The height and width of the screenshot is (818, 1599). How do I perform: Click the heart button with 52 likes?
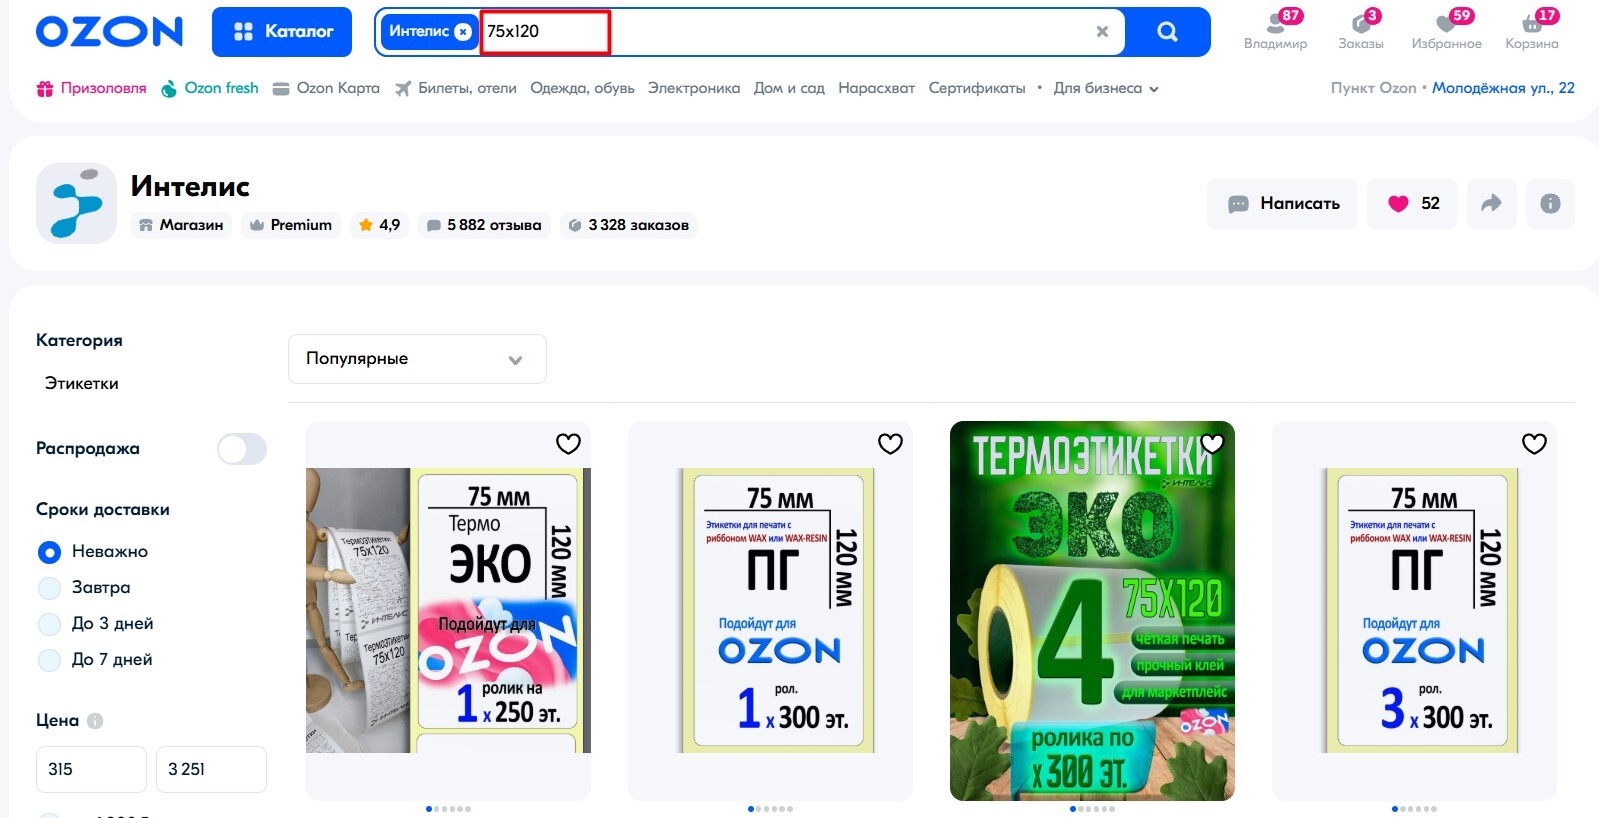[1413, 204]
